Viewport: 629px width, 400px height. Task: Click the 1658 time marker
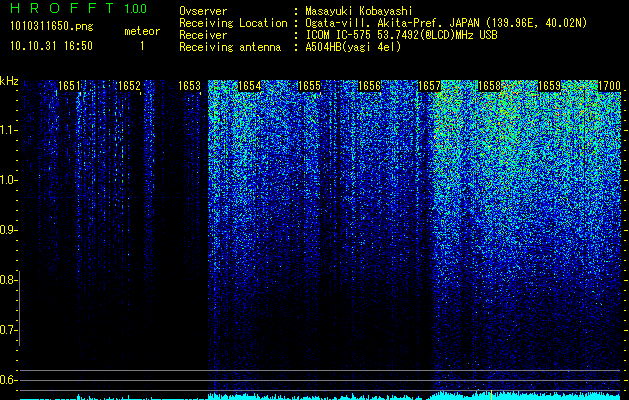(489, 86)
